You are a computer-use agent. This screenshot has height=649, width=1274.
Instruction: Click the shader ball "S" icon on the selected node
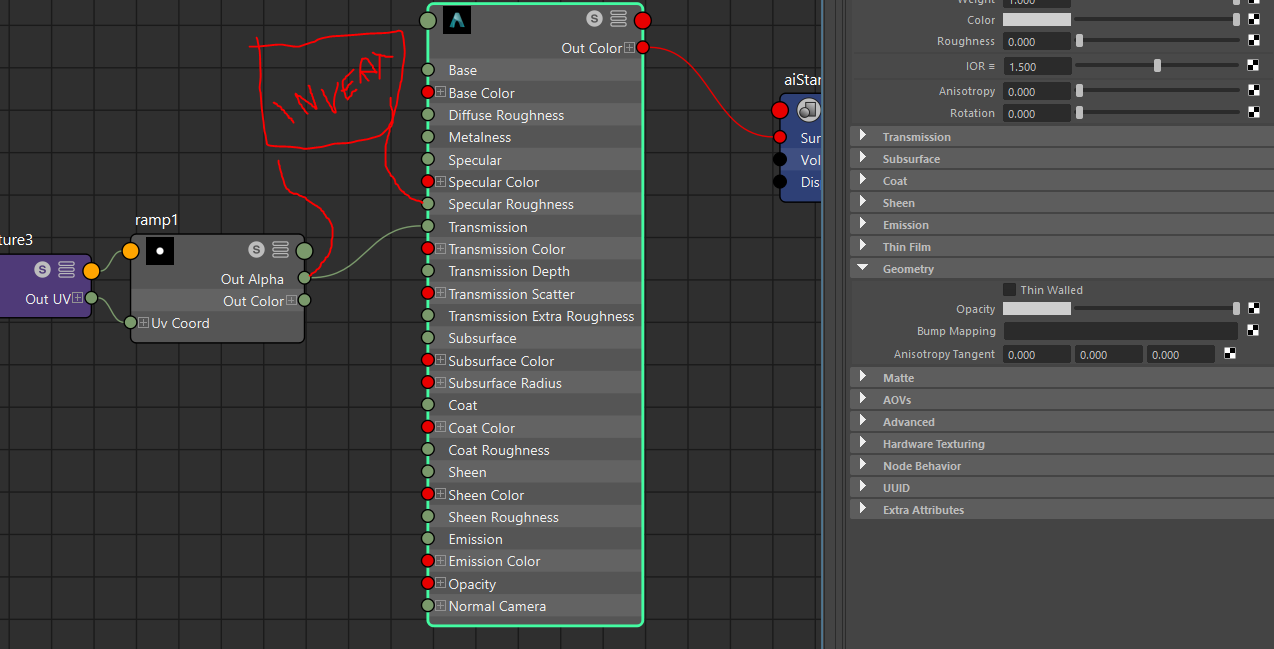[x=594, y=18]
